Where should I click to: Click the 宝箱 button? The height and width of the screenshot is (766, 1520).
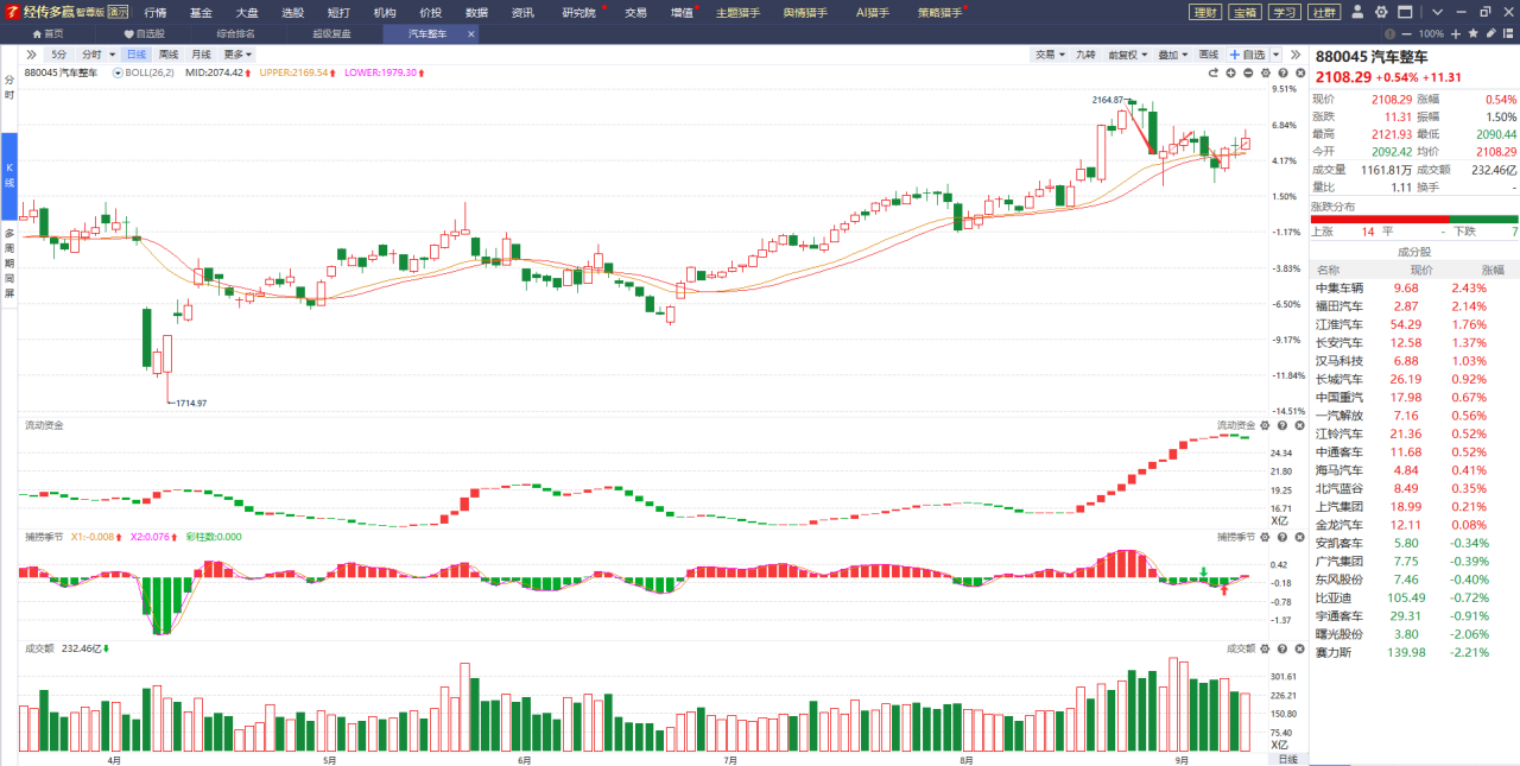(1244, 12)
